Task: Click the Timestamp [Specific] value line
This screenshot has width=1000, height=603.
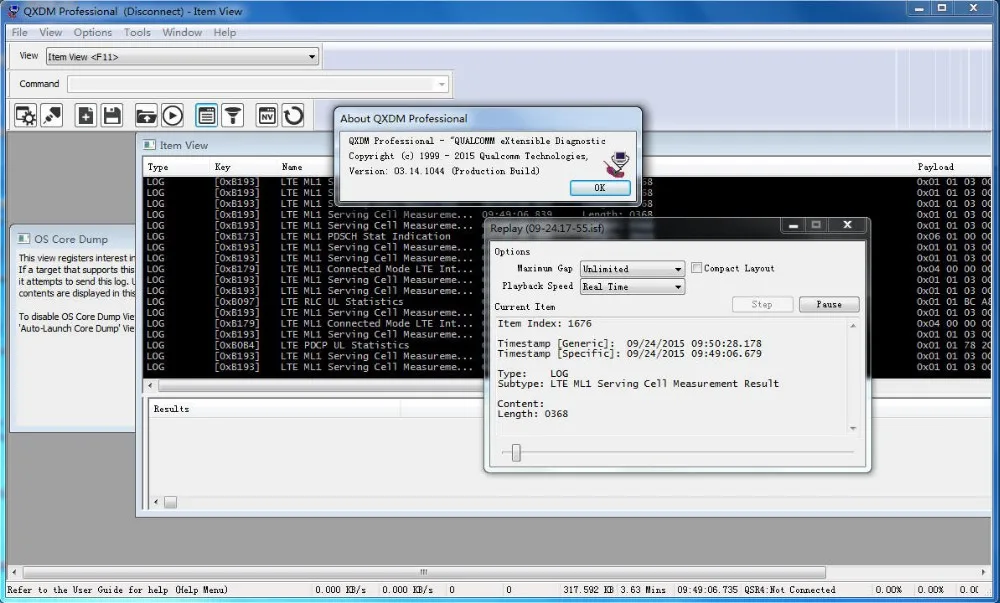Action: click(x=629, y=353)
